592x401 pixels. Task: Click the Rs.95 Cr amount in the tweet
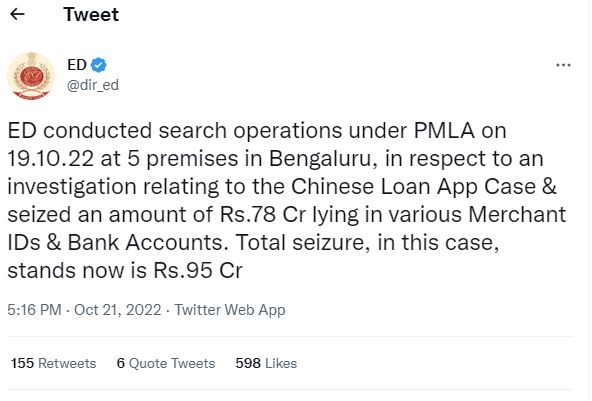pos(198,270)
